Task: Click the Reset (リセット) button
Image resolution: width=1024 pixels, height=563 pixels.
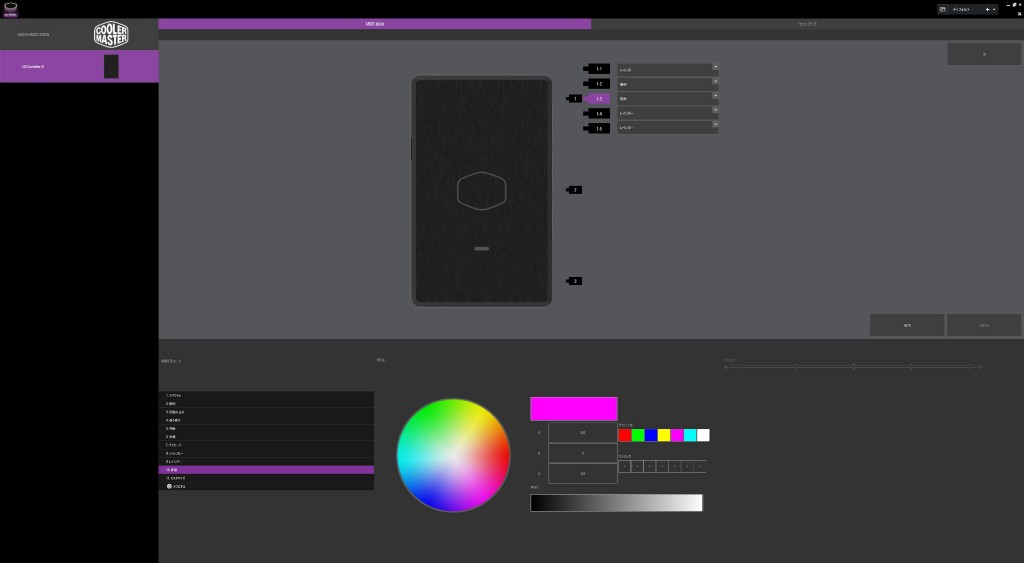Action: click(984, 325)
